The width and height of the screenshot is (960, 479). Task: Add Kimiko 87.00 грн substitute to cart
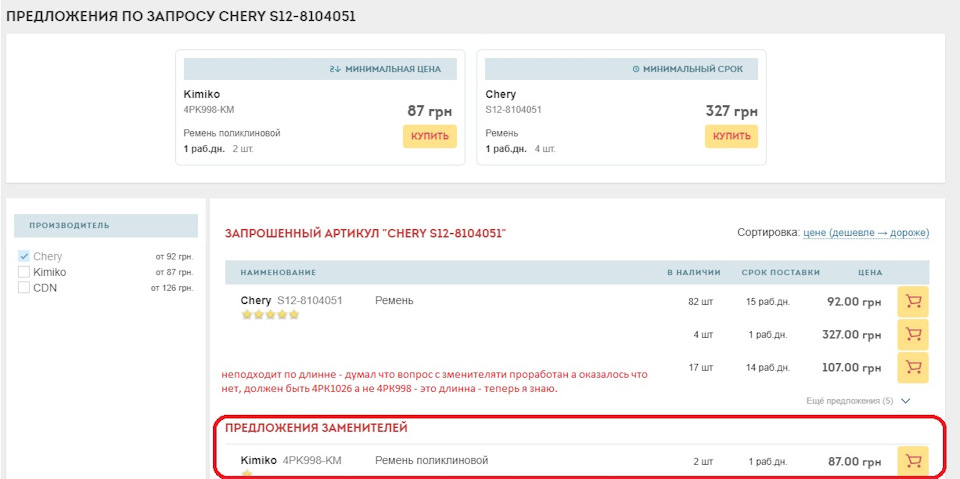coord(913,461)
